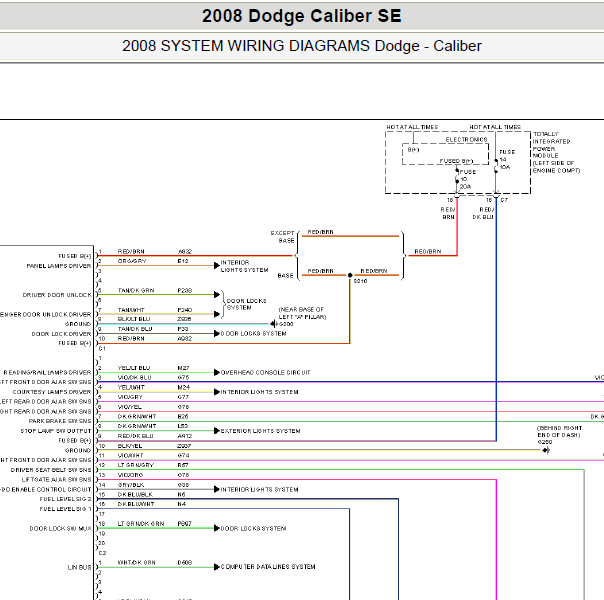The image size is (604, 600).
Task: Click the 'EXCEPT BASE' label
Action: (283, 237)
